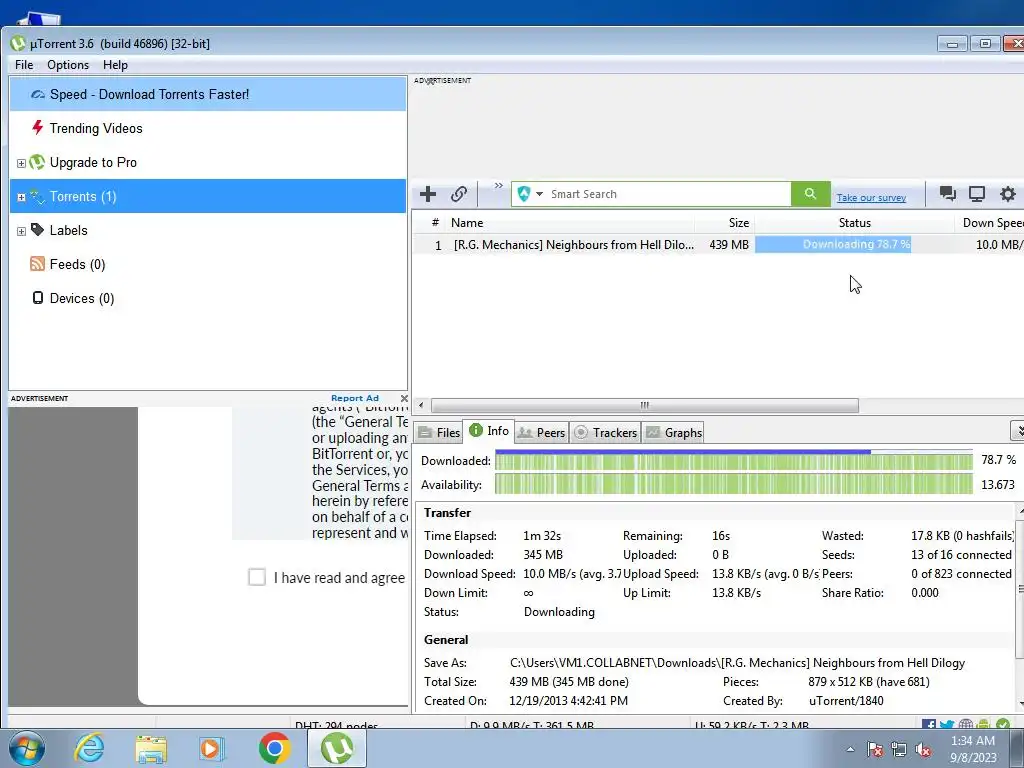Click the Trending Videos lightning icon

38,128
